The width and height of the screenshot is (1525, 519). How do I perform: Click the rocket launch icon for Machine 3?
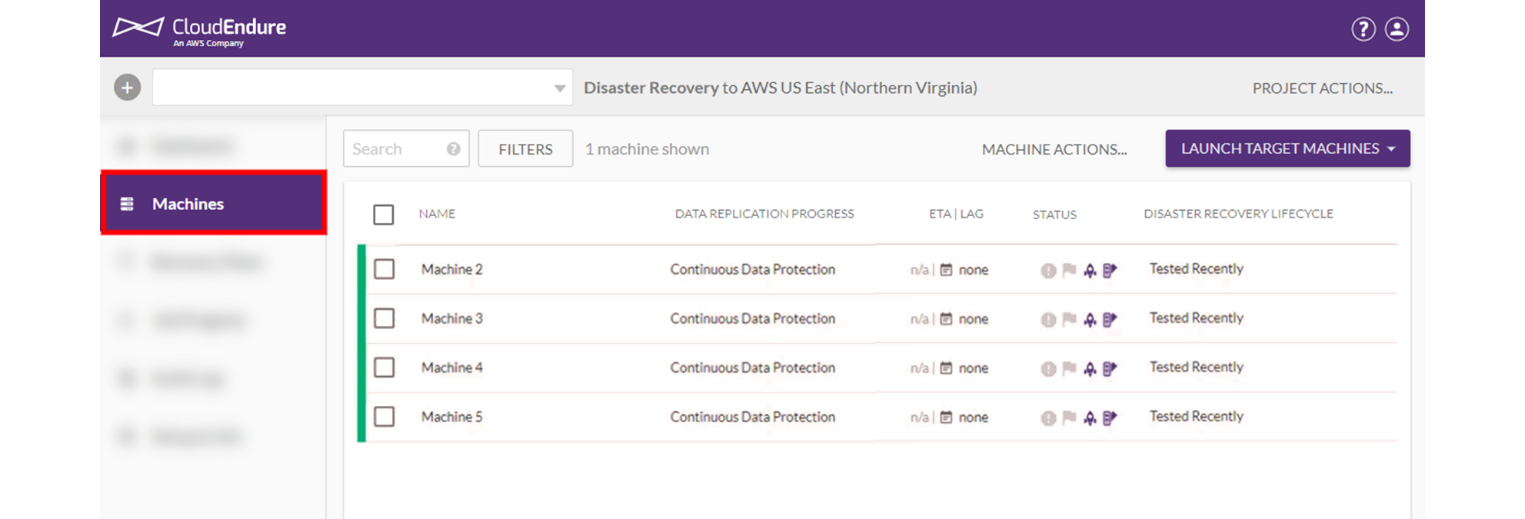(1090, 320)
